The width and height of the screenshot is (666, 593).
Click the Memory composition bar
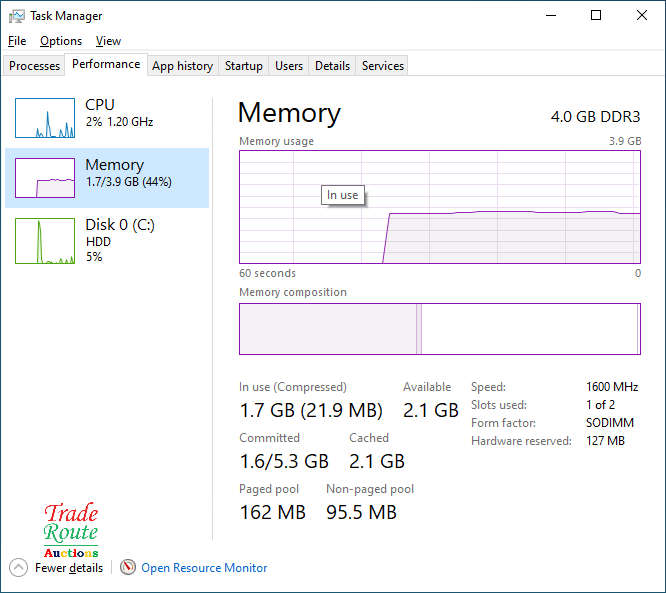[x=440, y=329]
